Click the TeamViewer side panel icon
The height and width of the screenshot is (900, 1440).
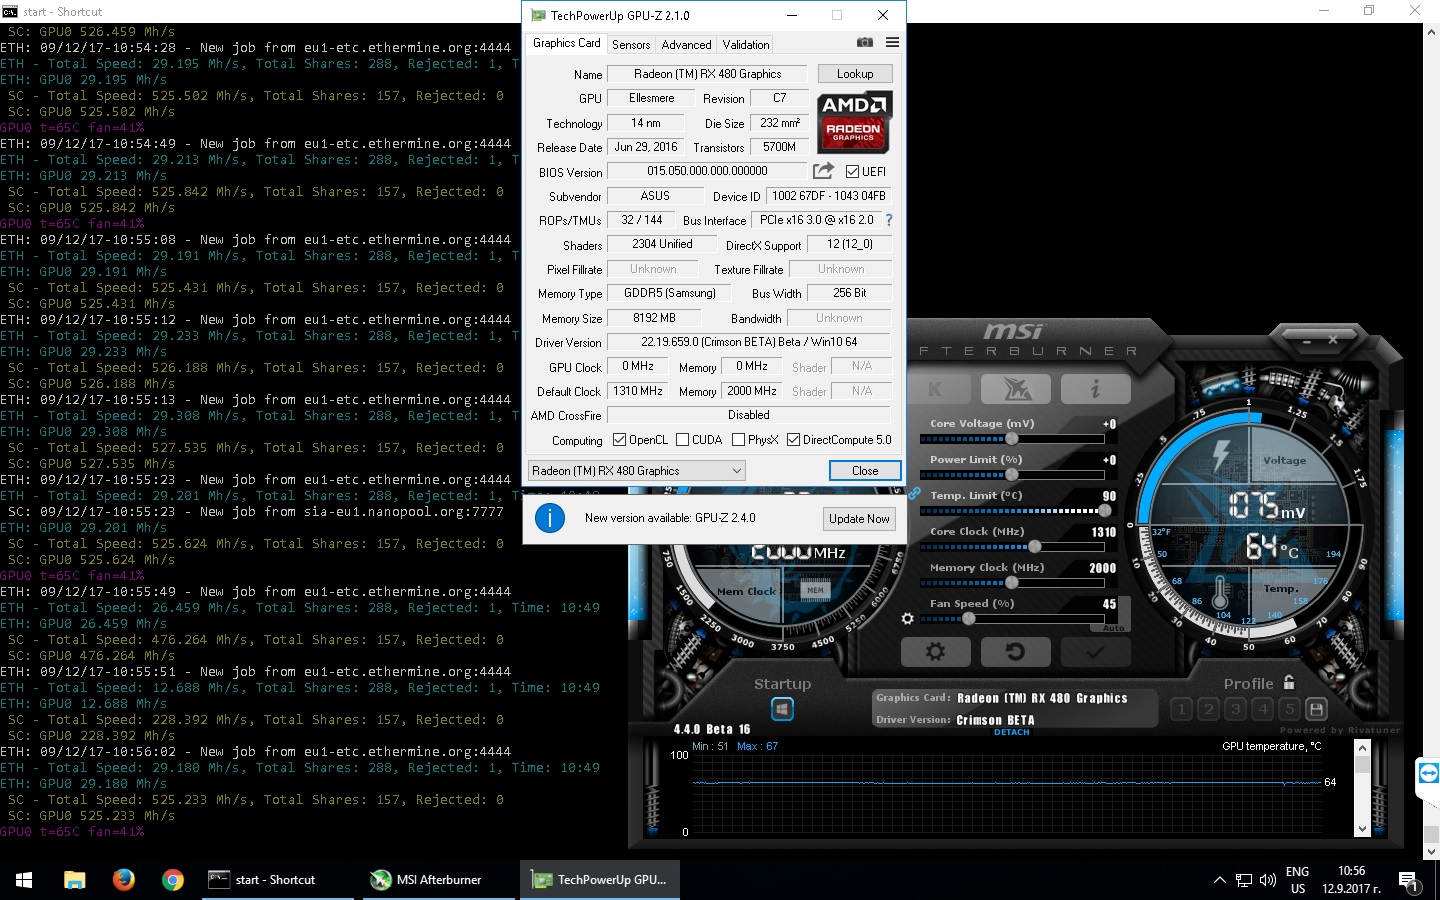pyautogui.click(x=1428, y=773)
